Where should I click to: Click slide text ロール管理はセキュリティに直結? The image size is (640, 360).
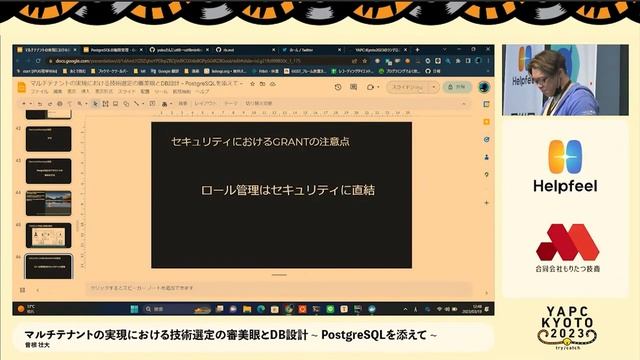pyautogui.click(x=287, y=190)
